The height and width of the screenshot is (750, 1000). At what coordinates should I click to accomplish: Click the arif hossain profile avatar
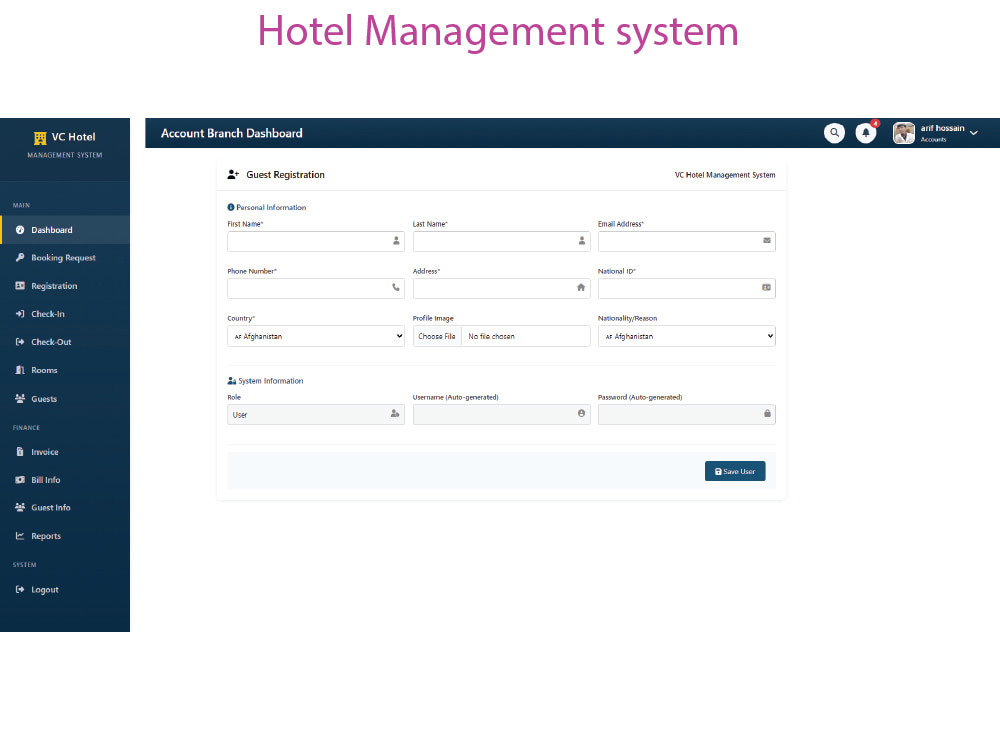click(x=904, y=133)
